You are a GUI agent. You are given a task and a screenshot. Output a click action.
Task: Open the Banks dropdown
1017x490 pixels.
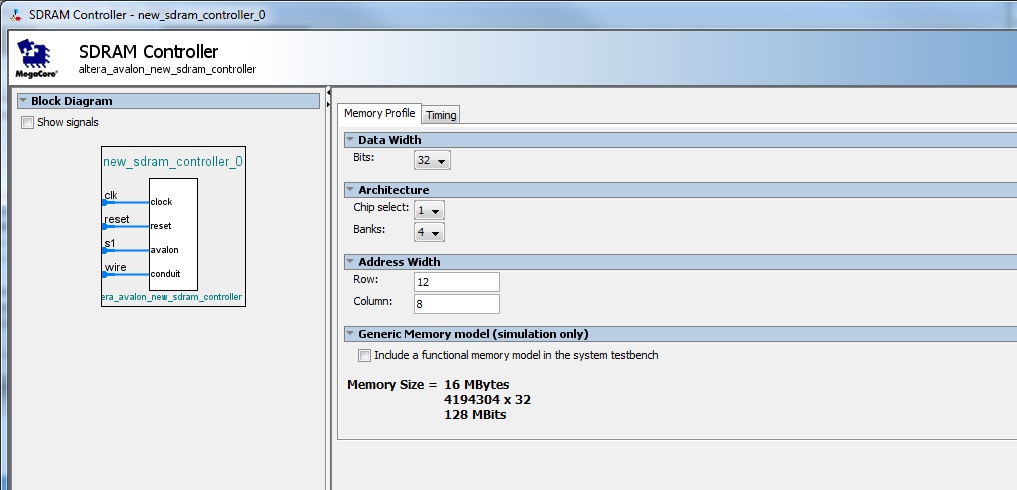(x=429, y=232)
